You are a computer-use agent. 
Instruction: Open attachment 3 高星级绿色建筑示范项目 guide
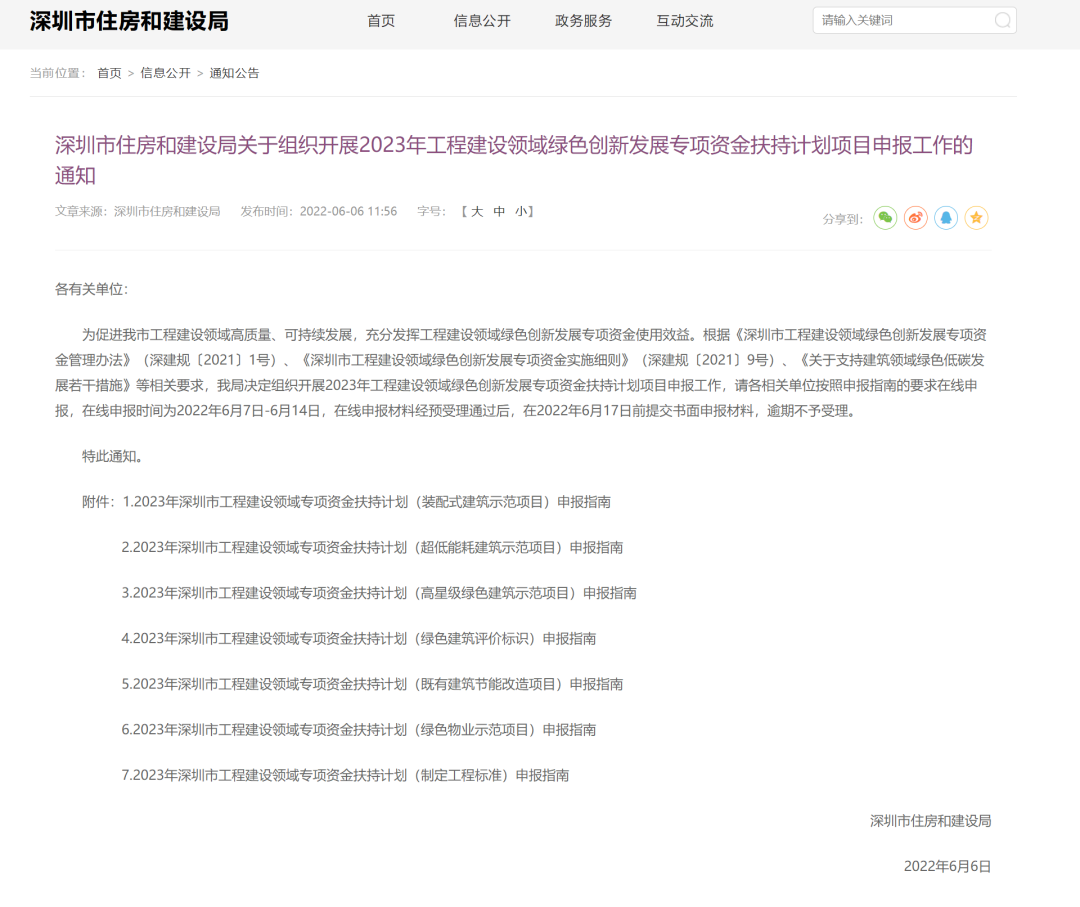coord(379,593)
